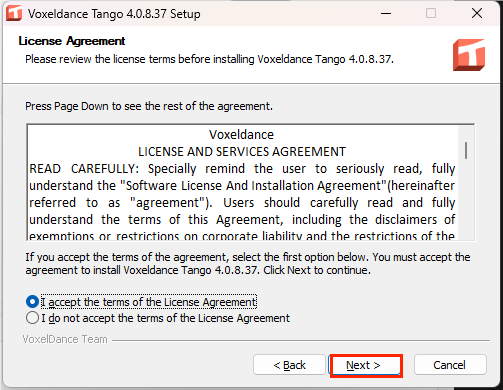Select I do not accept the terms radio button
This screenshot has height=390, width=503.
pos(32,318)
